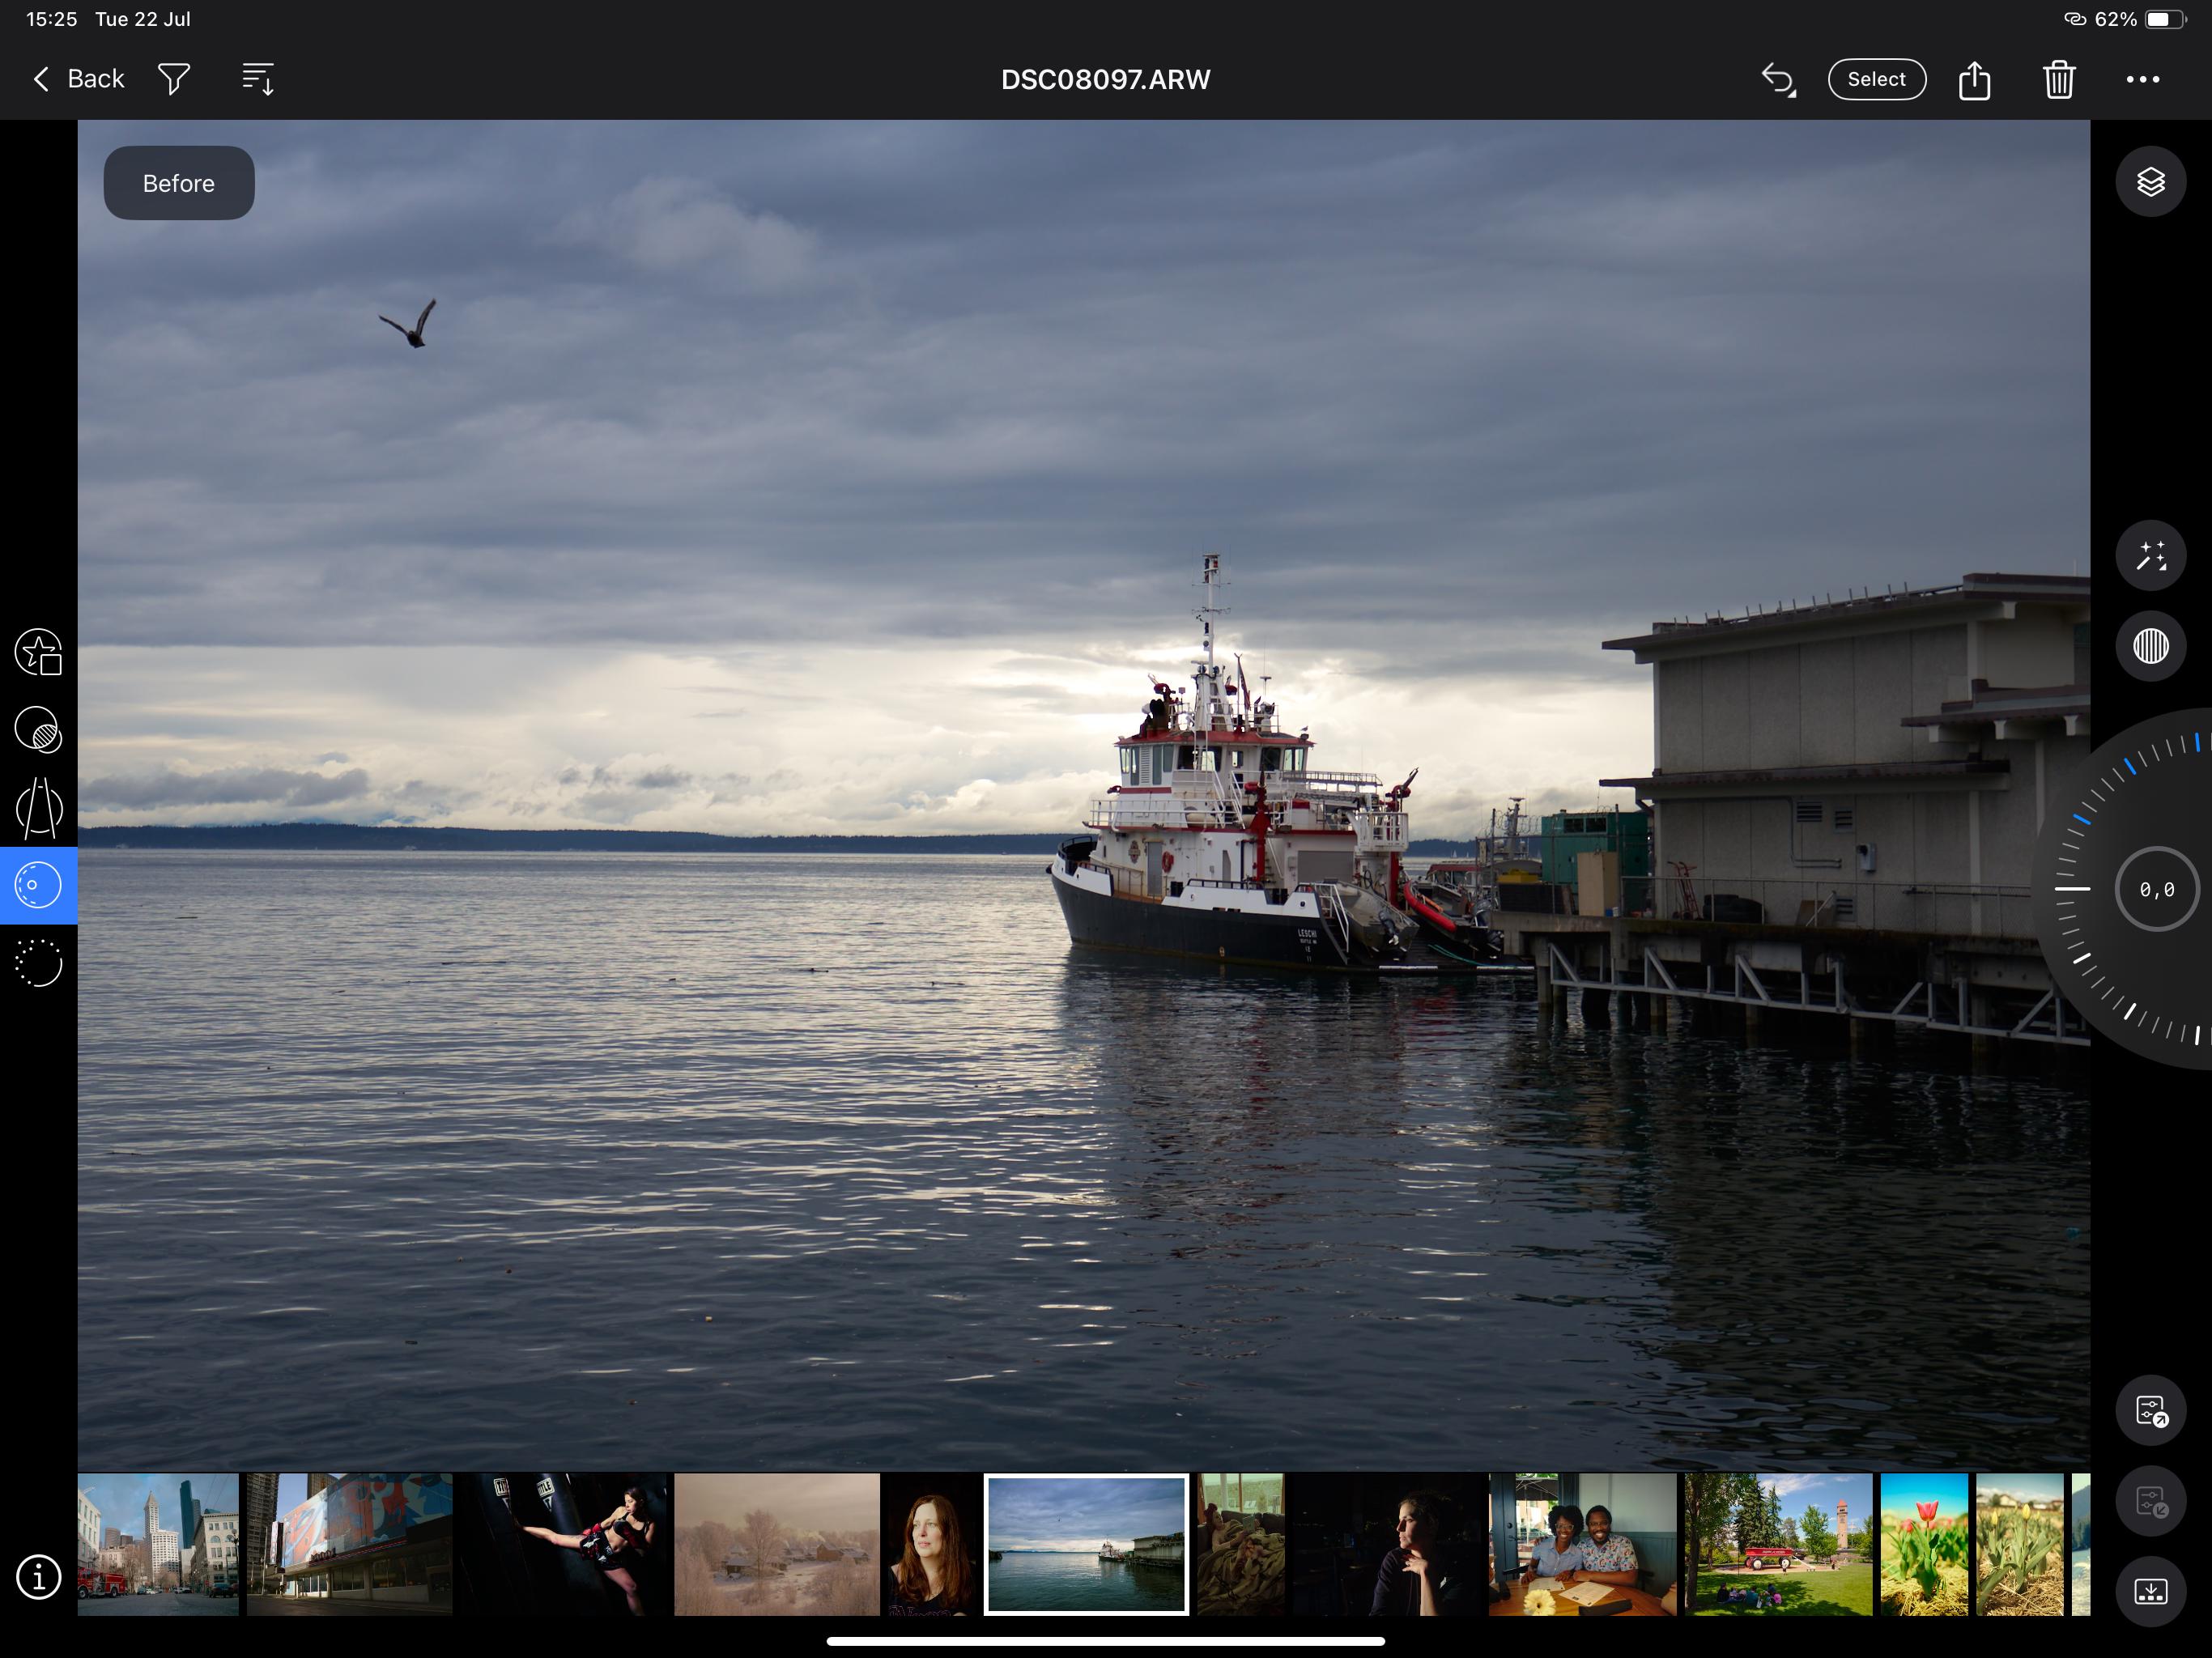Open the red tulips thumbnail
Screen dimensions: 2212x1658
[1924, 1544]
